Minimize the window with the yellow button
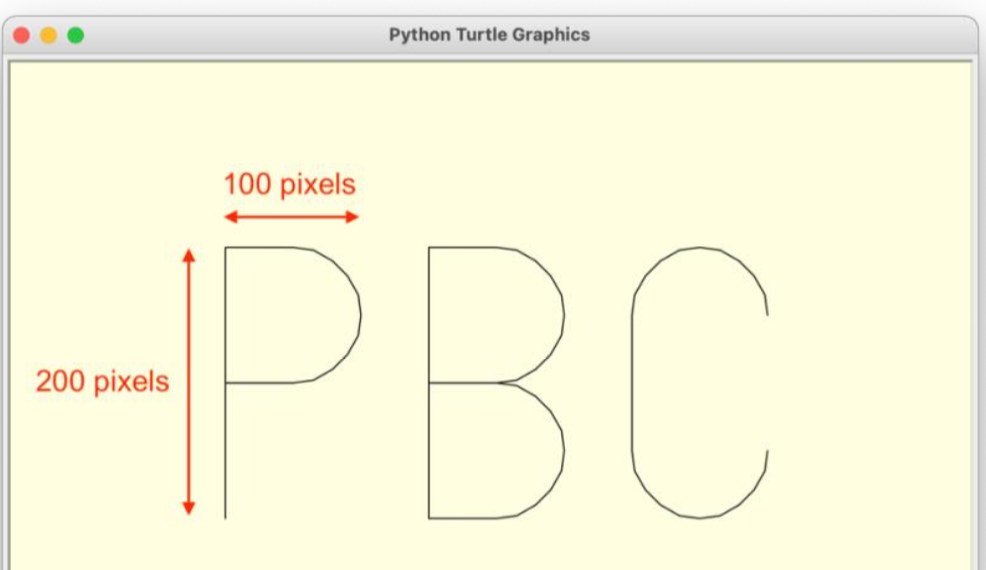The height and width of the screenshot is (570, 986). click(x=48, y=35)
